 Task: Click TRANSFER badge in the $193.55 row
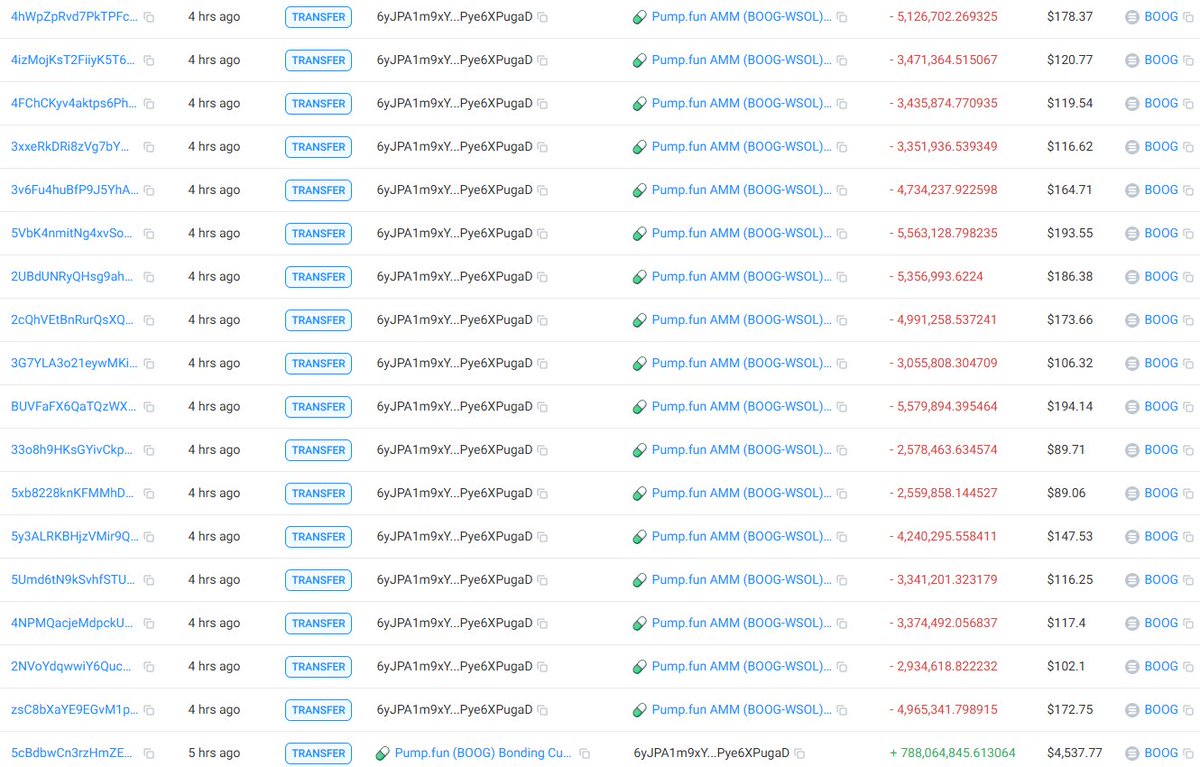[x=318, y=234]
